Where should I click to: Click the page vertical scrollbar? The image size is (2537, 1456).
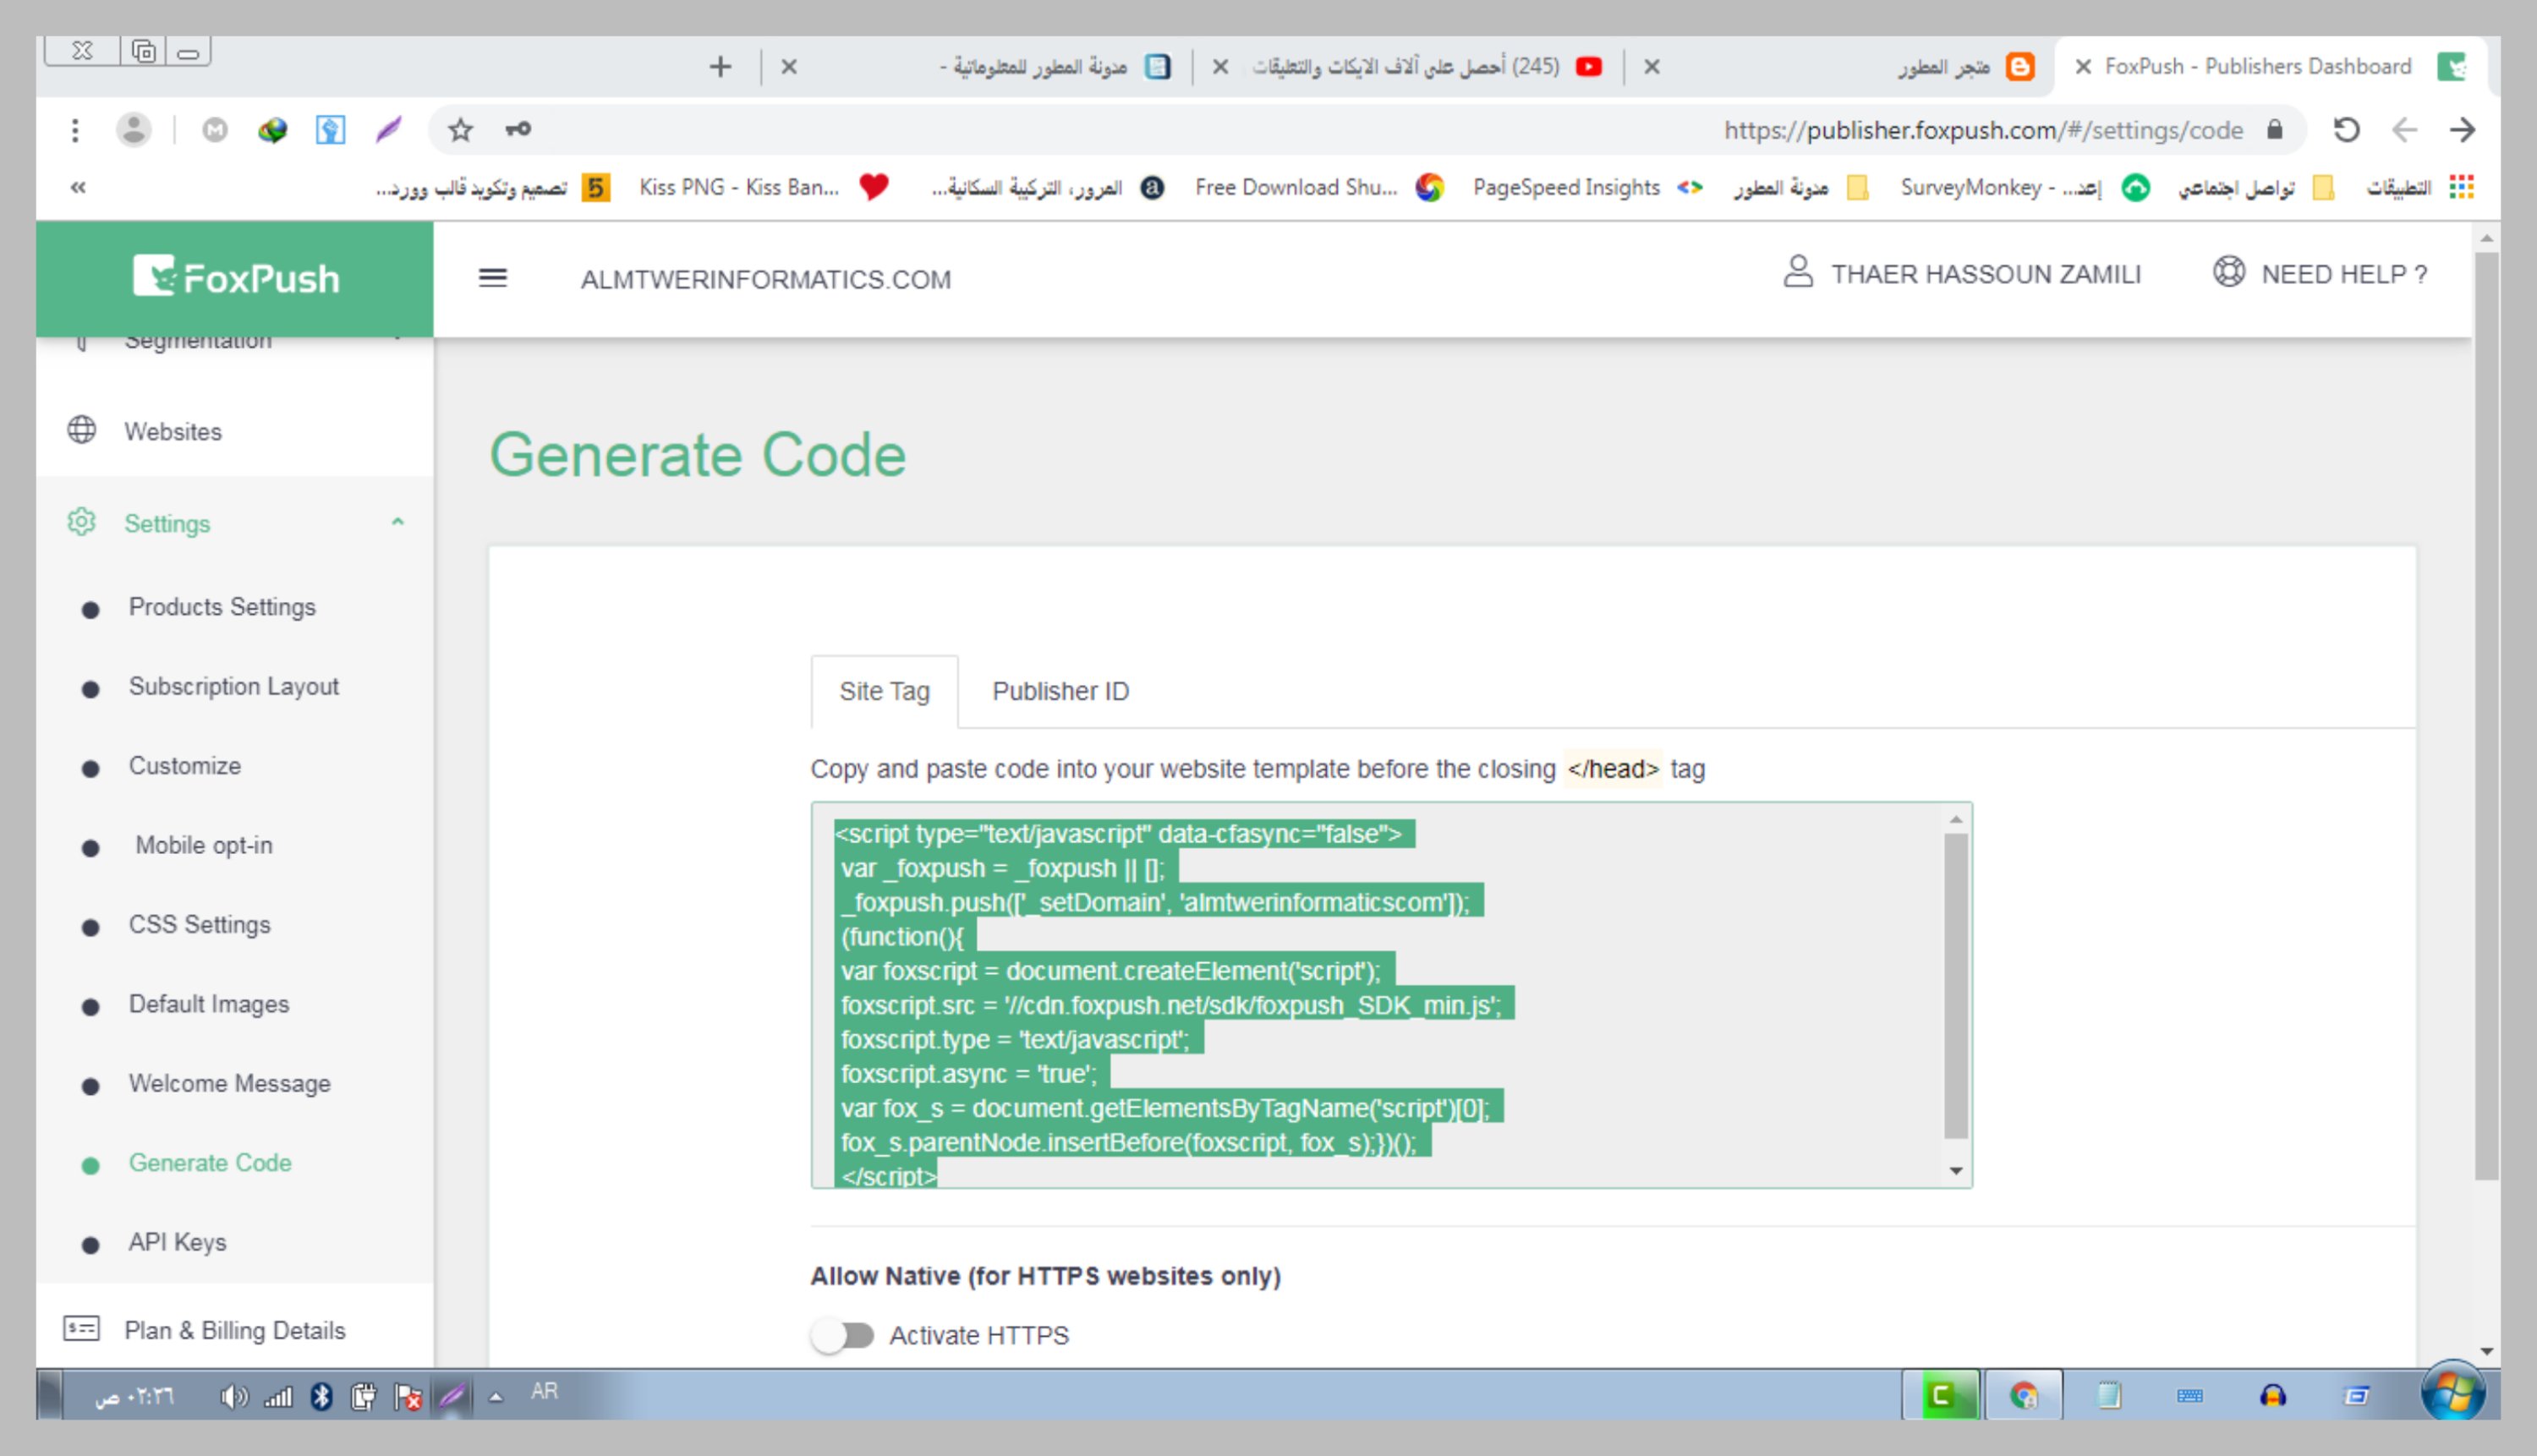click(2486, 715)
